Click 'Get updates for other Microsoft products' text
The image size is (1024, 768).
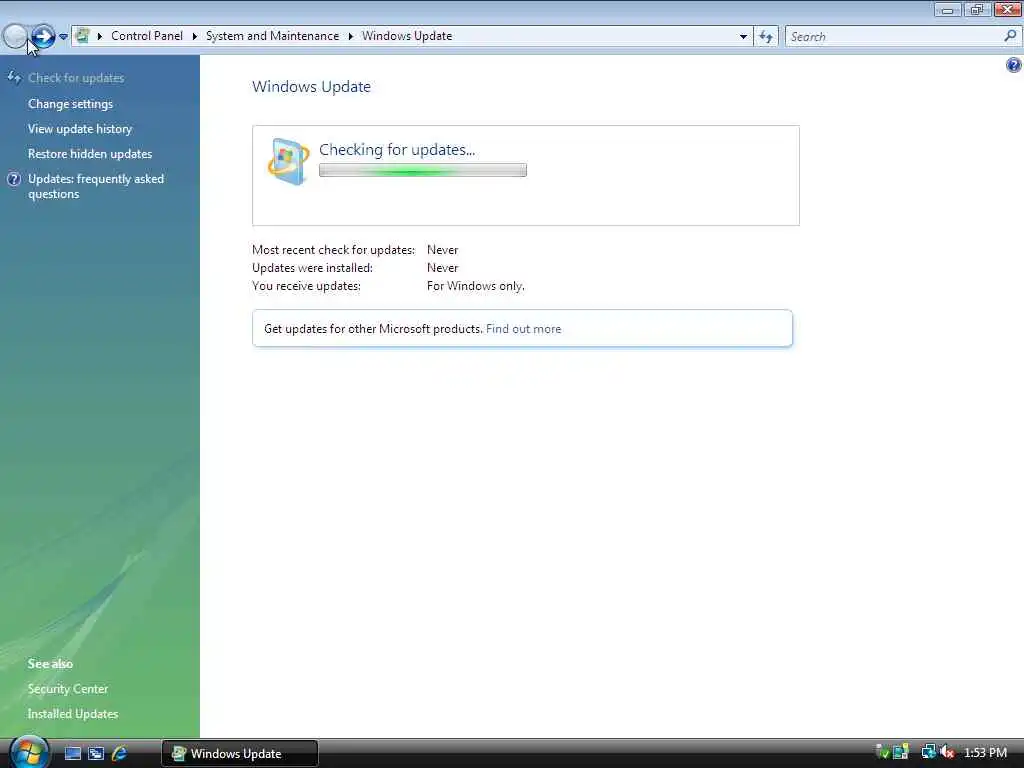[373, 329]
